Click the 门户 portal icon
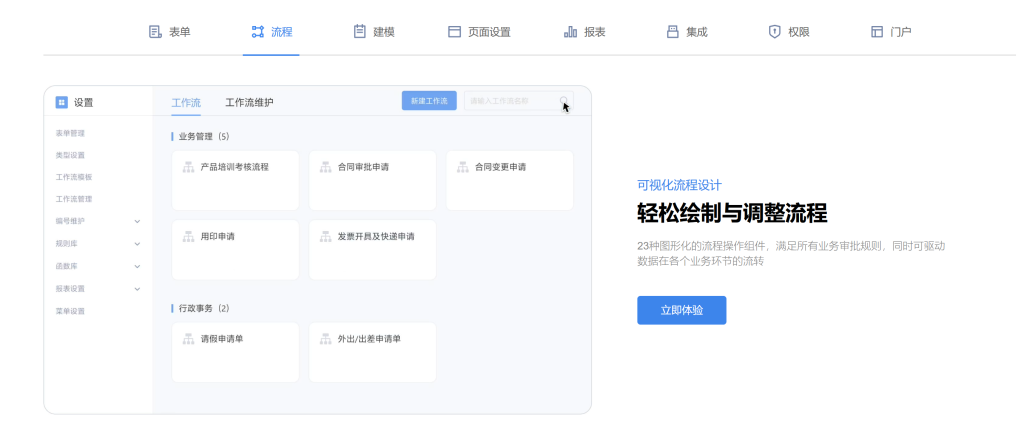Screen dimensions: 1024x422 coord(877,32)
